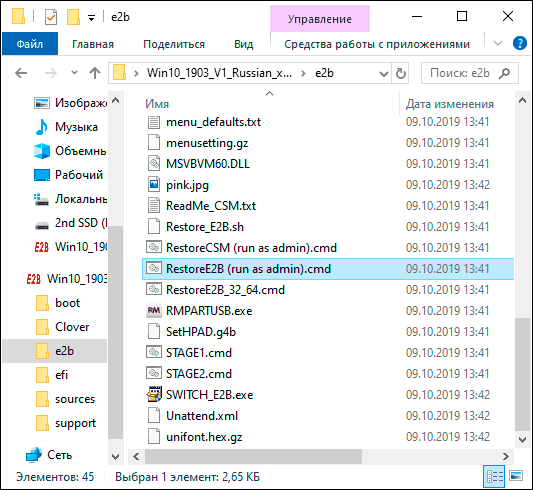Expand the ribbon with the chevron arrow
This screenshot has height=490, width=533.
point(498,43)
